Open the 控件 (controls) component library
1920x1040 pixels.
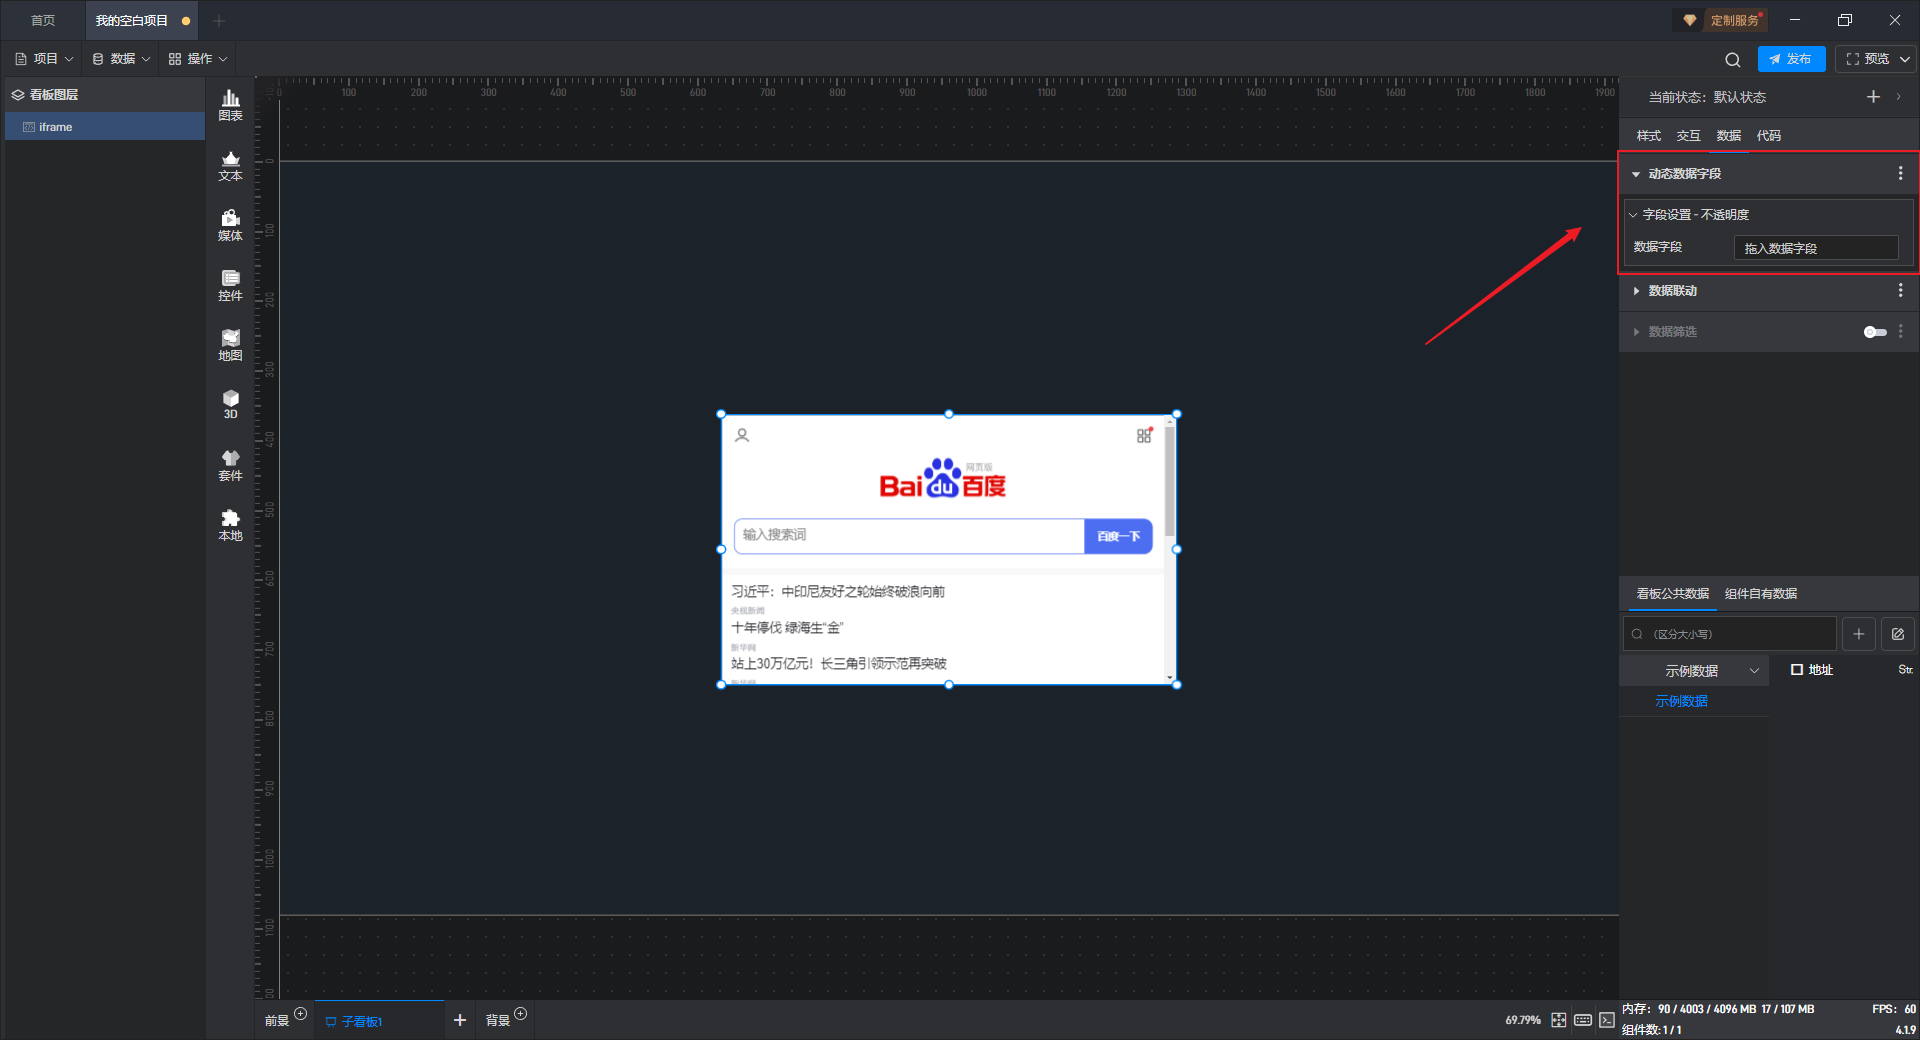[230, 286]
